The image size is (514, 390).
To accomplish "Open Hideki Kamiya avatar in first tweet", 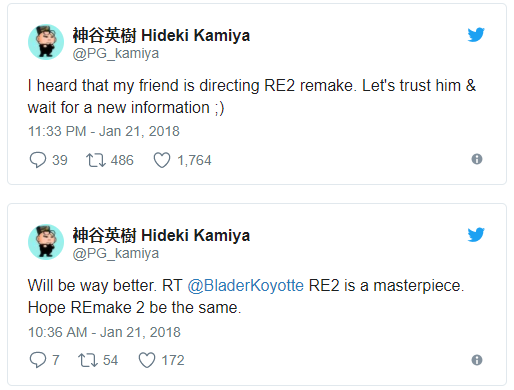I will click(x=46, y=42).
